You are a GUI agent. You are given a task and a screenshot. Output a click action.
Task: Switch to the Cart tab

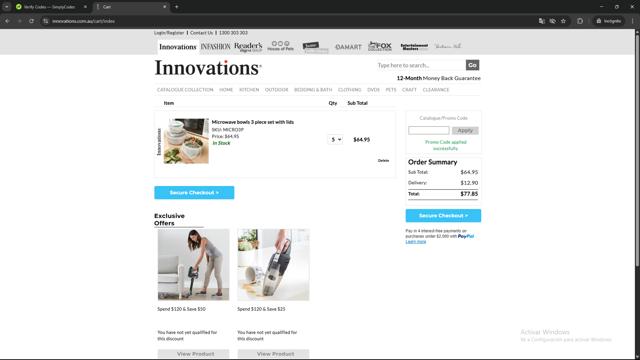point(131,7)
